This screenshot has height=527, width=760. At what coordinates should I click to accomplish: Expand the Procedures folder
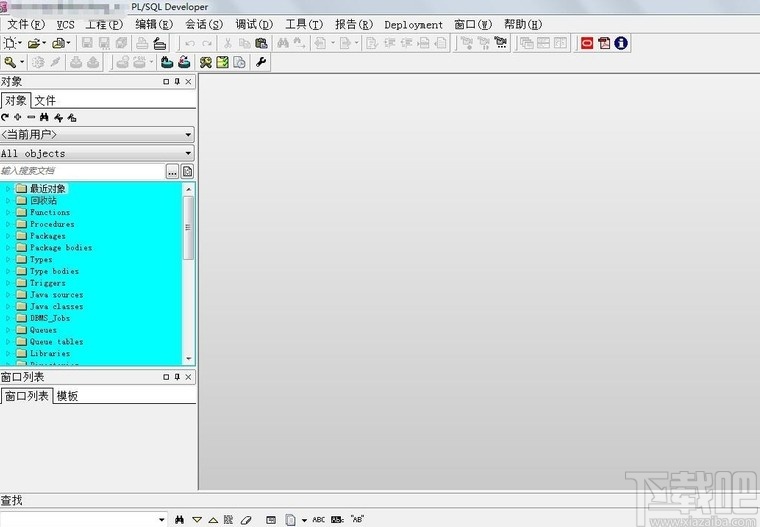(x=7, y=224)
